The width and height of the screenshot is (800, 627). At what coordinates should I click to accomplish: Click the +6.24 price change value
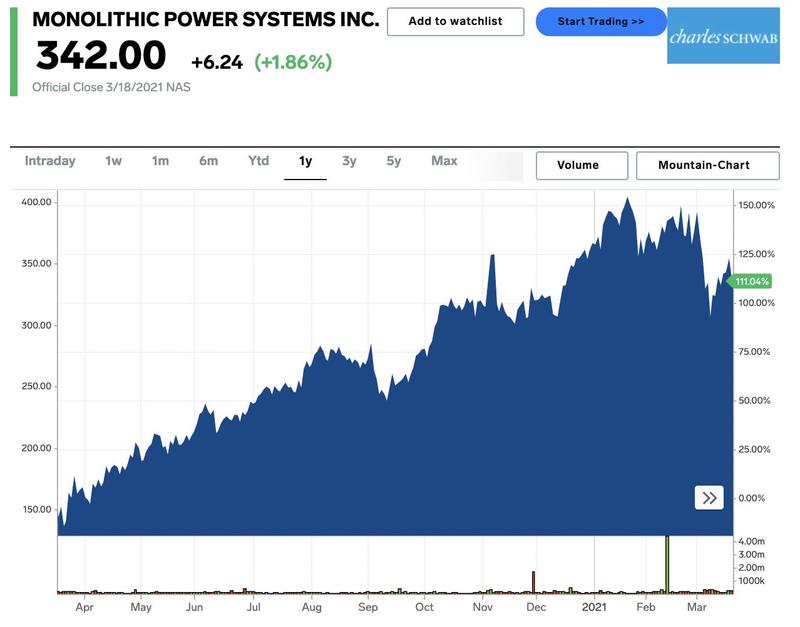[217, 63]
